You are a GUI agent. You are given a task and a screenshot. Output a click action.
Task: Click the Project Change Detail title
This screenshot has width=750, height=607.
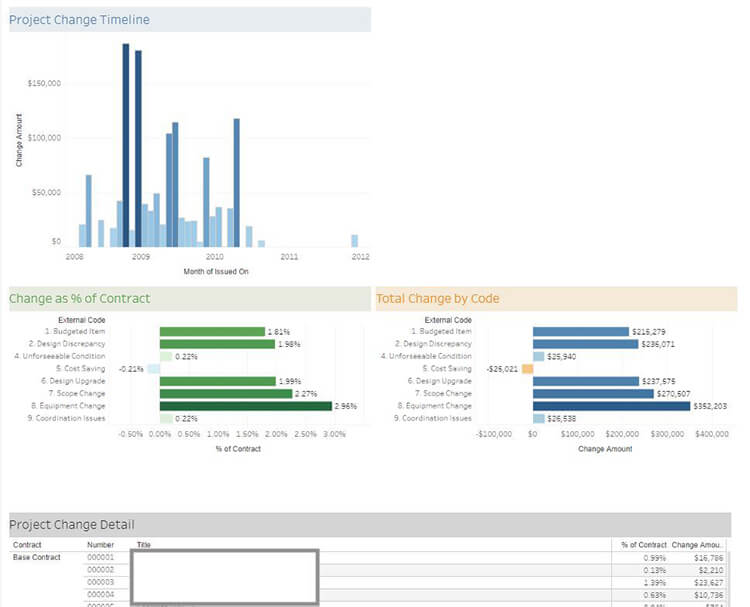pos(72,525)
